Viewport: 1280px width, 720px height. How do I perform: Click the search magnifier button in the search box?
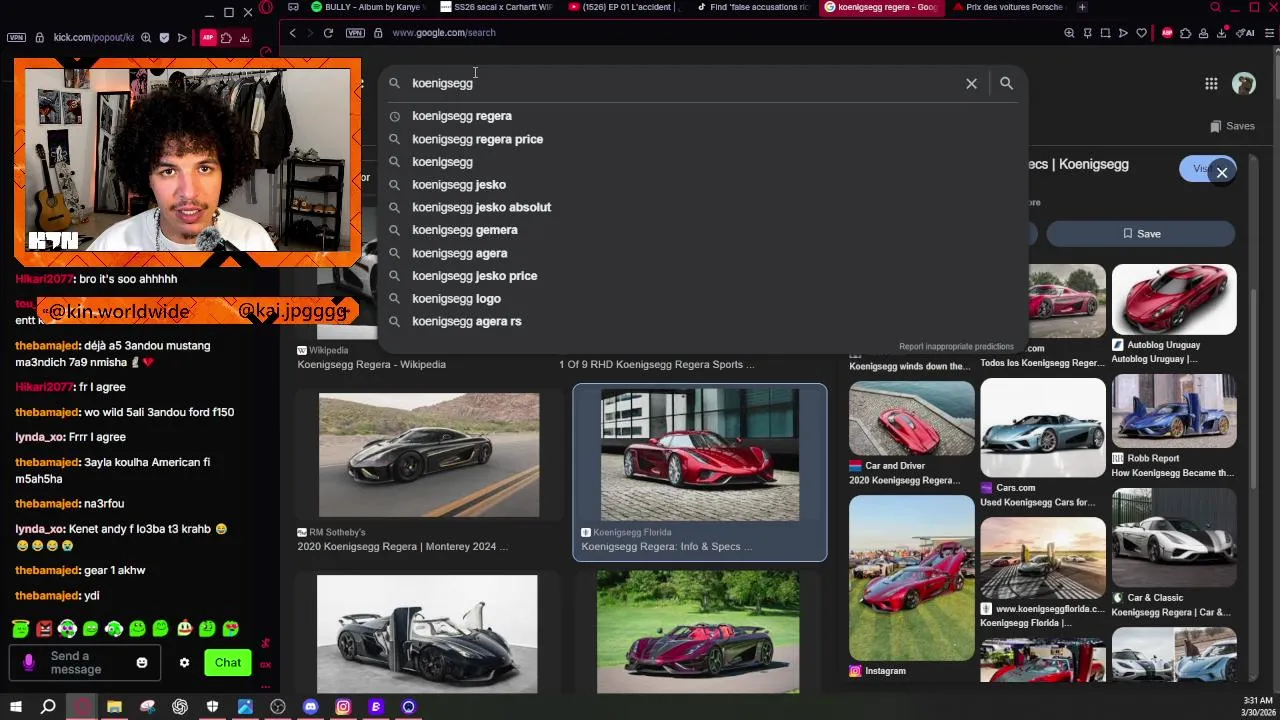point(1006,84)
